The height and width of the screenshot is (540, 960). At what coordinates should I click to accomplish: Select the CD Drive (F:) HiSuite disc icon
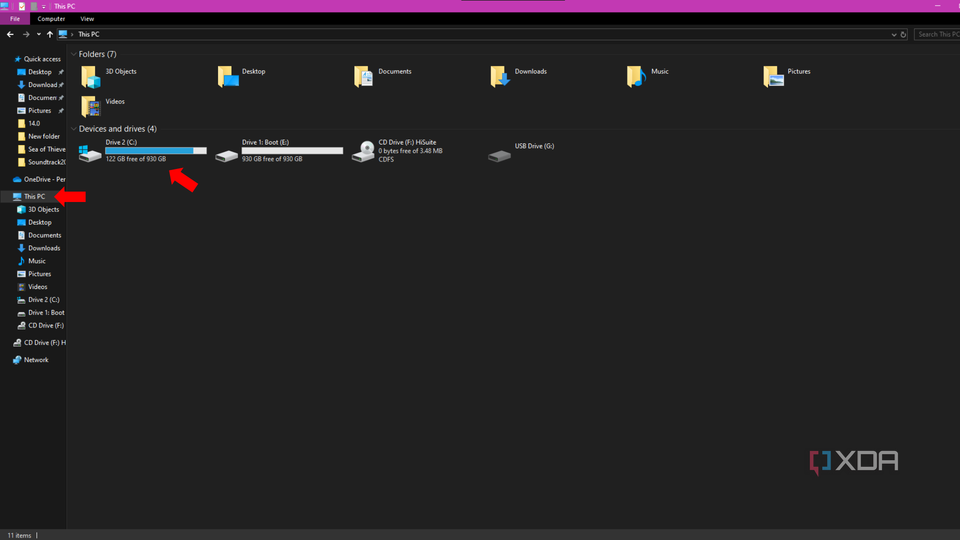363,152
